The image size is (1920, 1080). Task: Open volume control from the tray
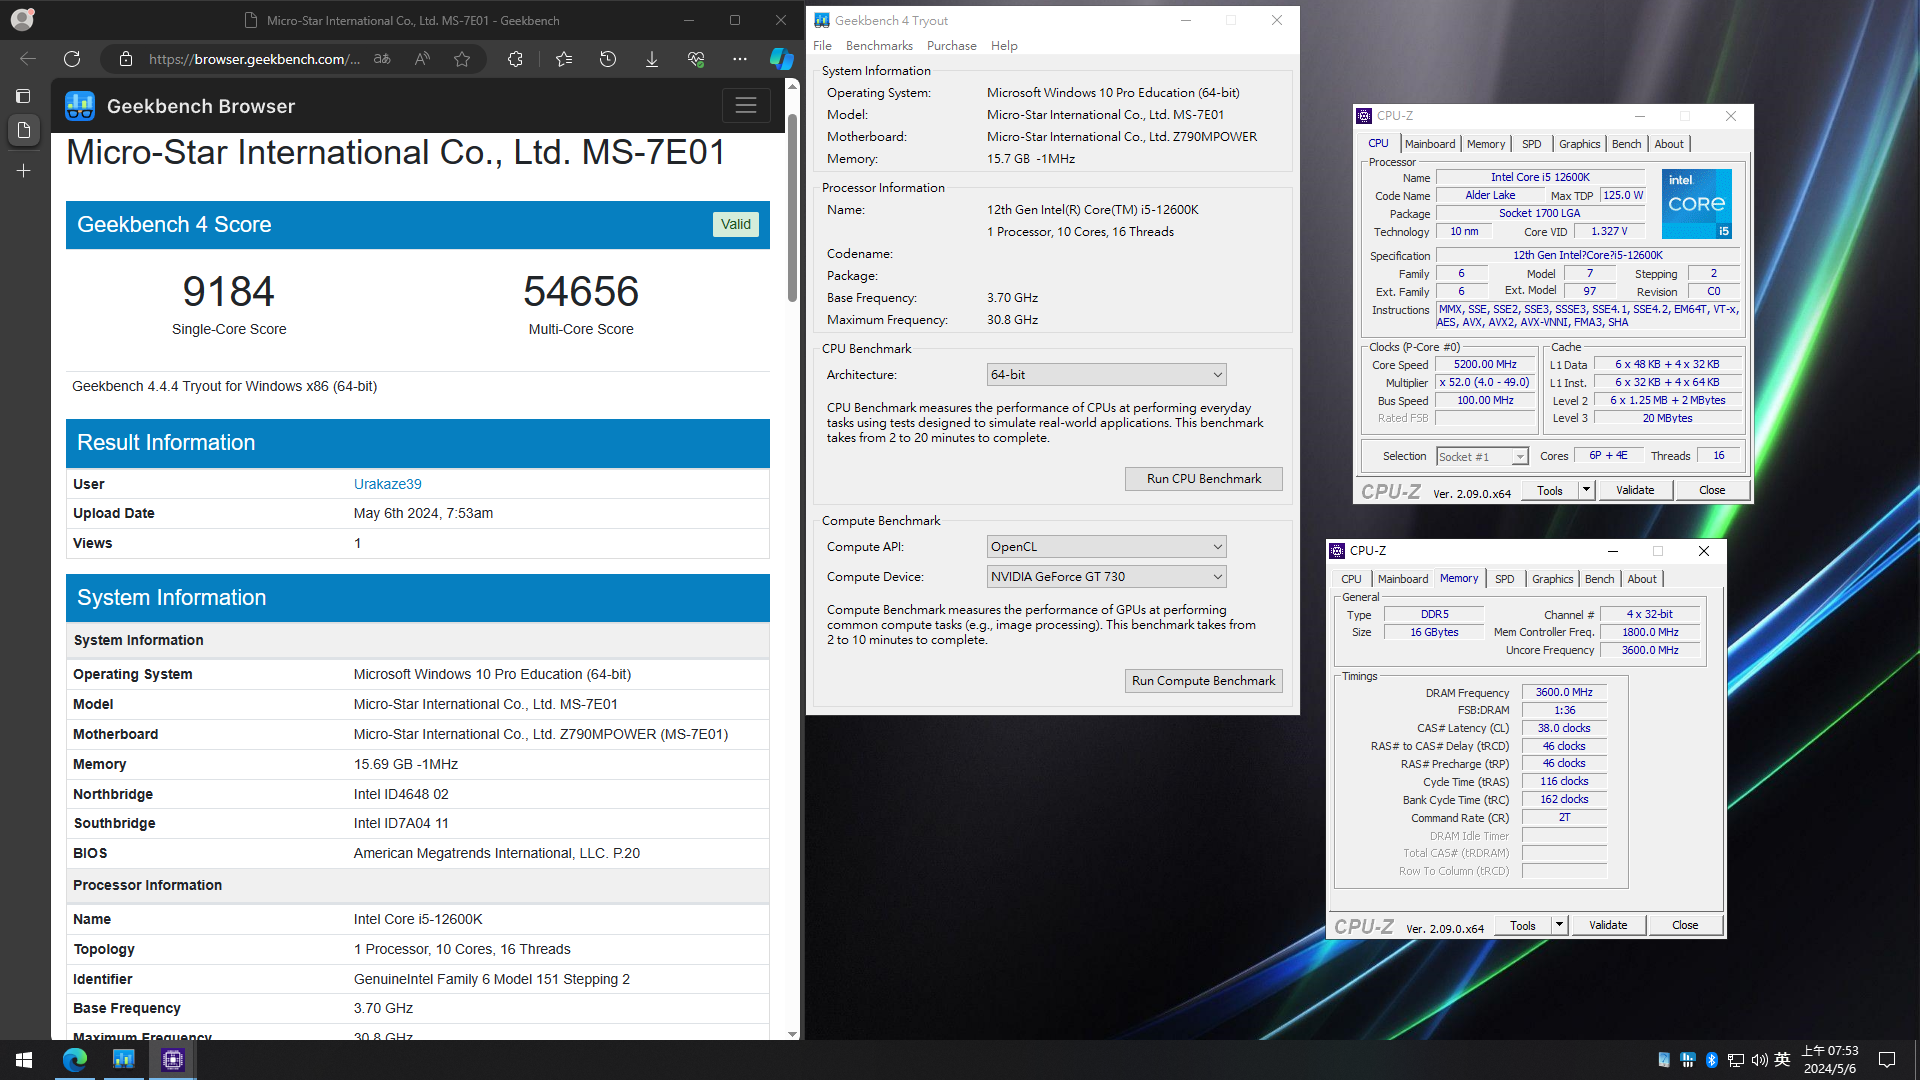point(1759,1060)
